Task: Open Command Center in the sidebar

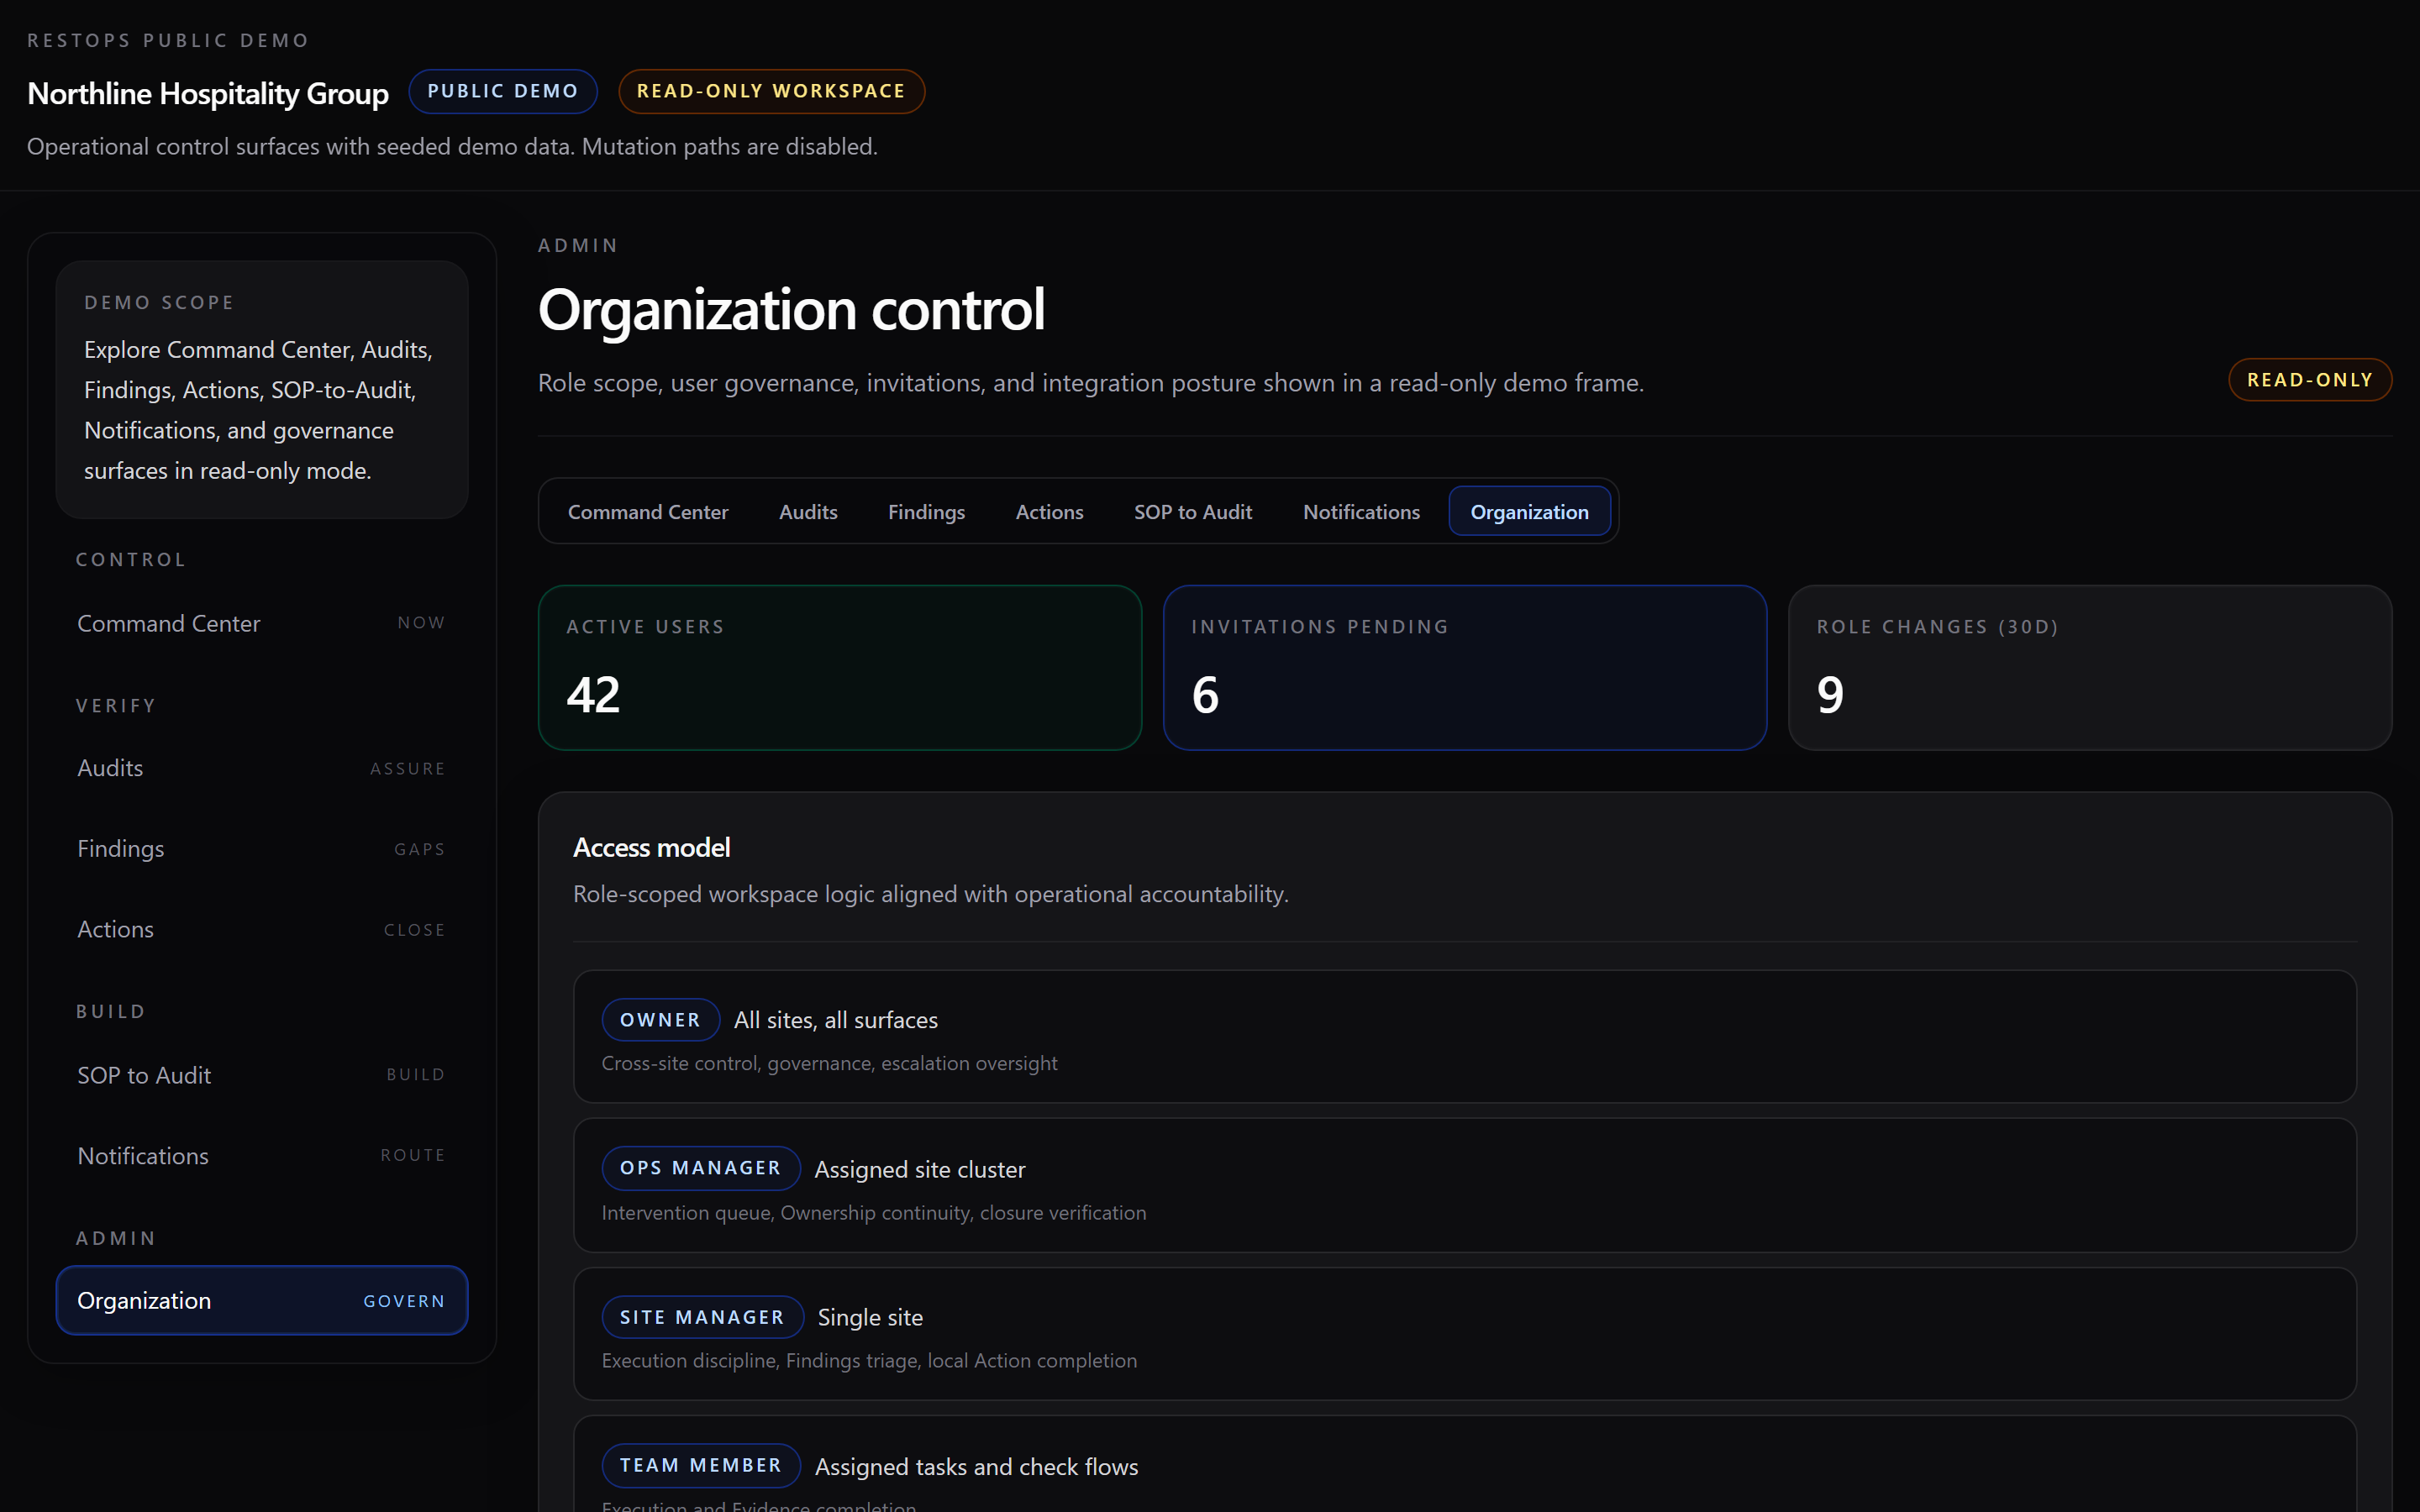Action: click(262, 623)
